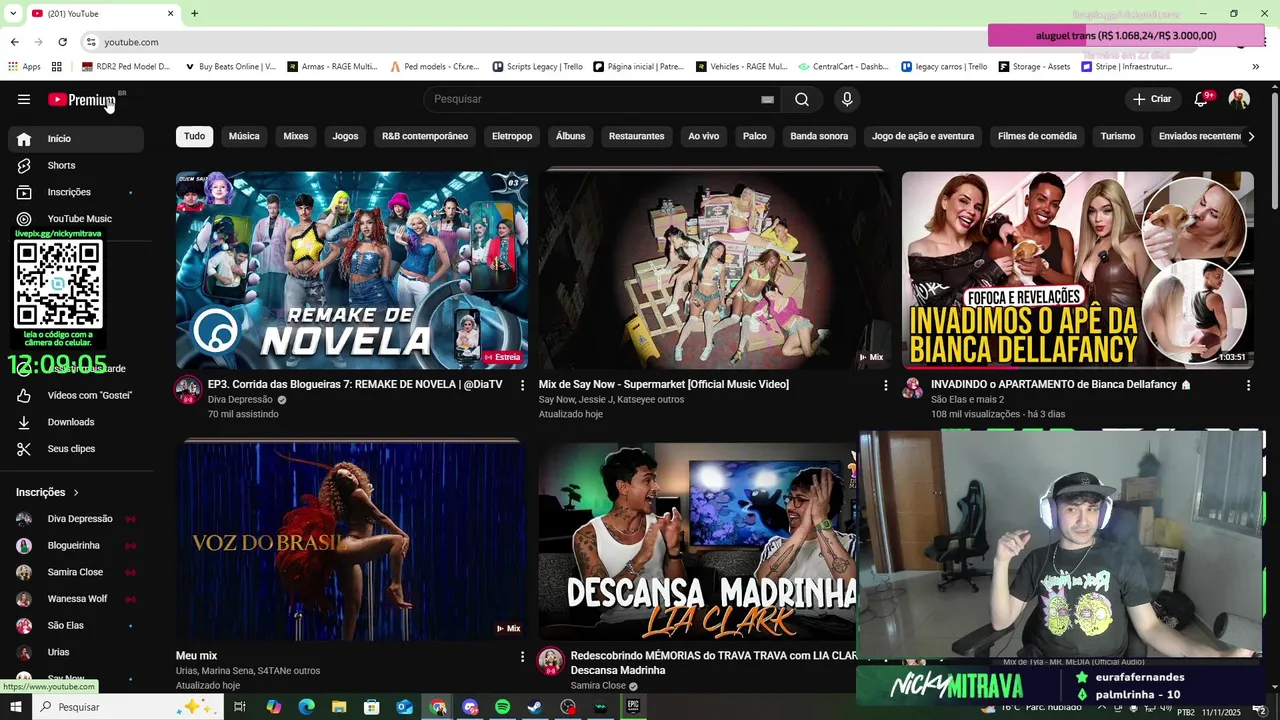Open Microsoft Edge from the taskbar
Viewport: 1280px width, 720px height.
(x=306, y=707)
